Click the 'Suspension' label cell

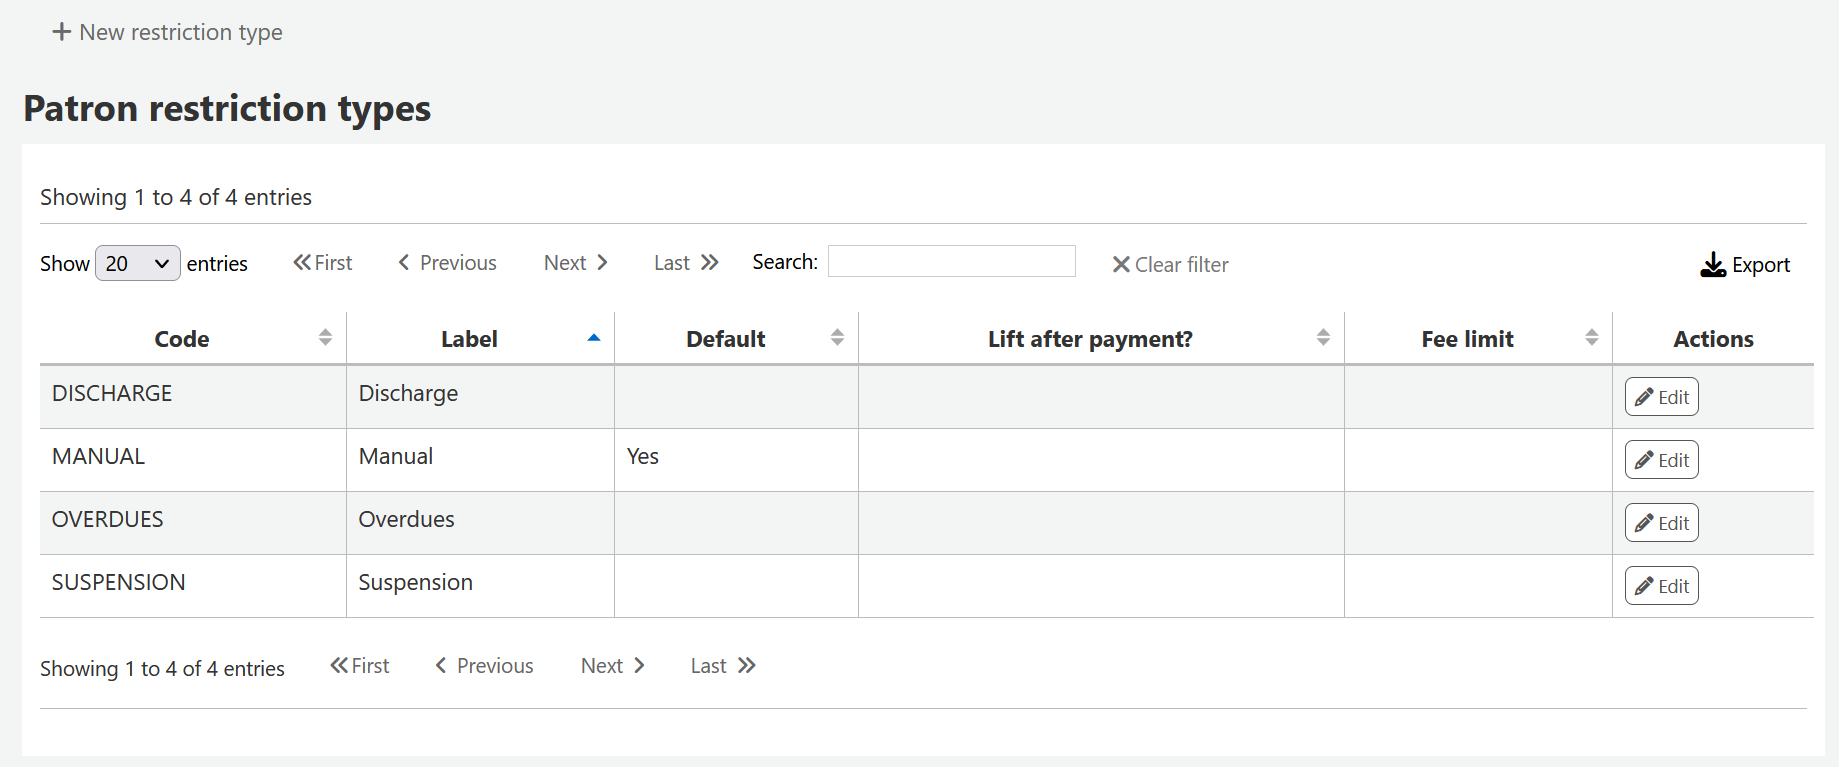480,586
